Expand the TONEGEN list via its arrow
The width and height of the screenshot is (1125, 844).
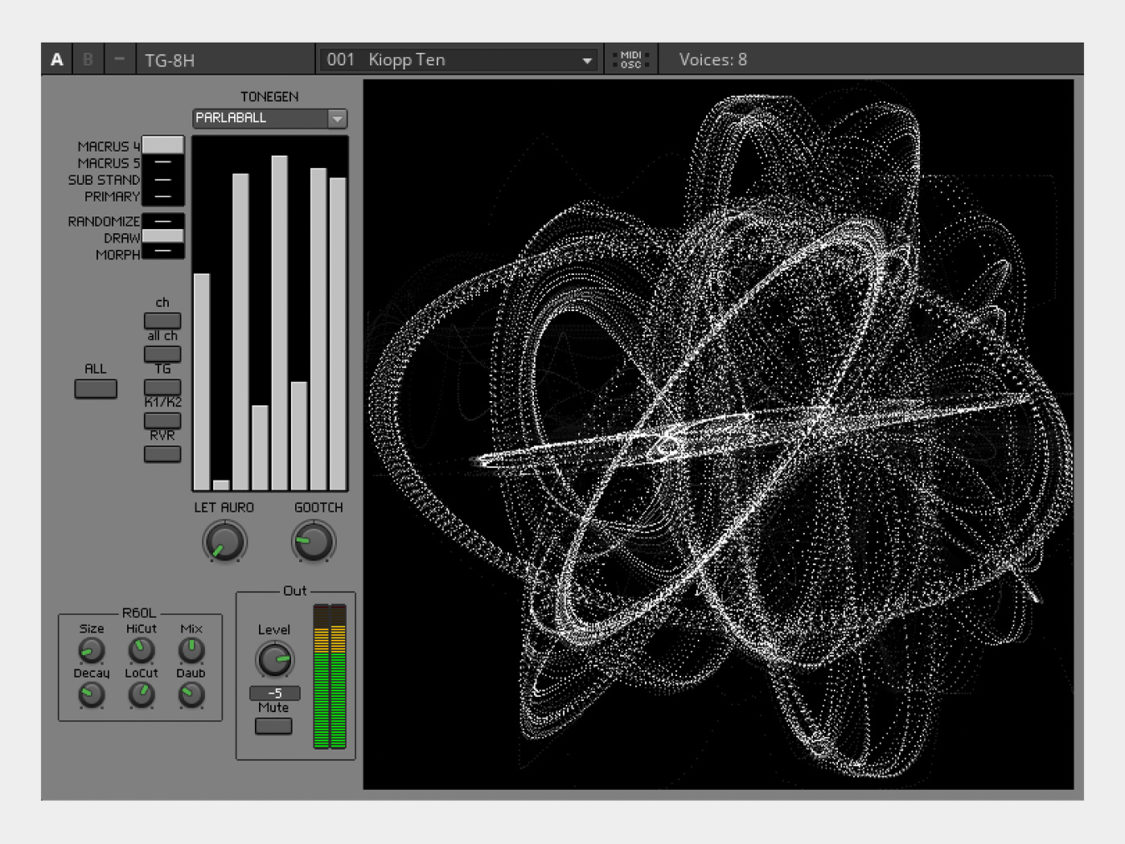pyautogui.click(x=337, y=118)
